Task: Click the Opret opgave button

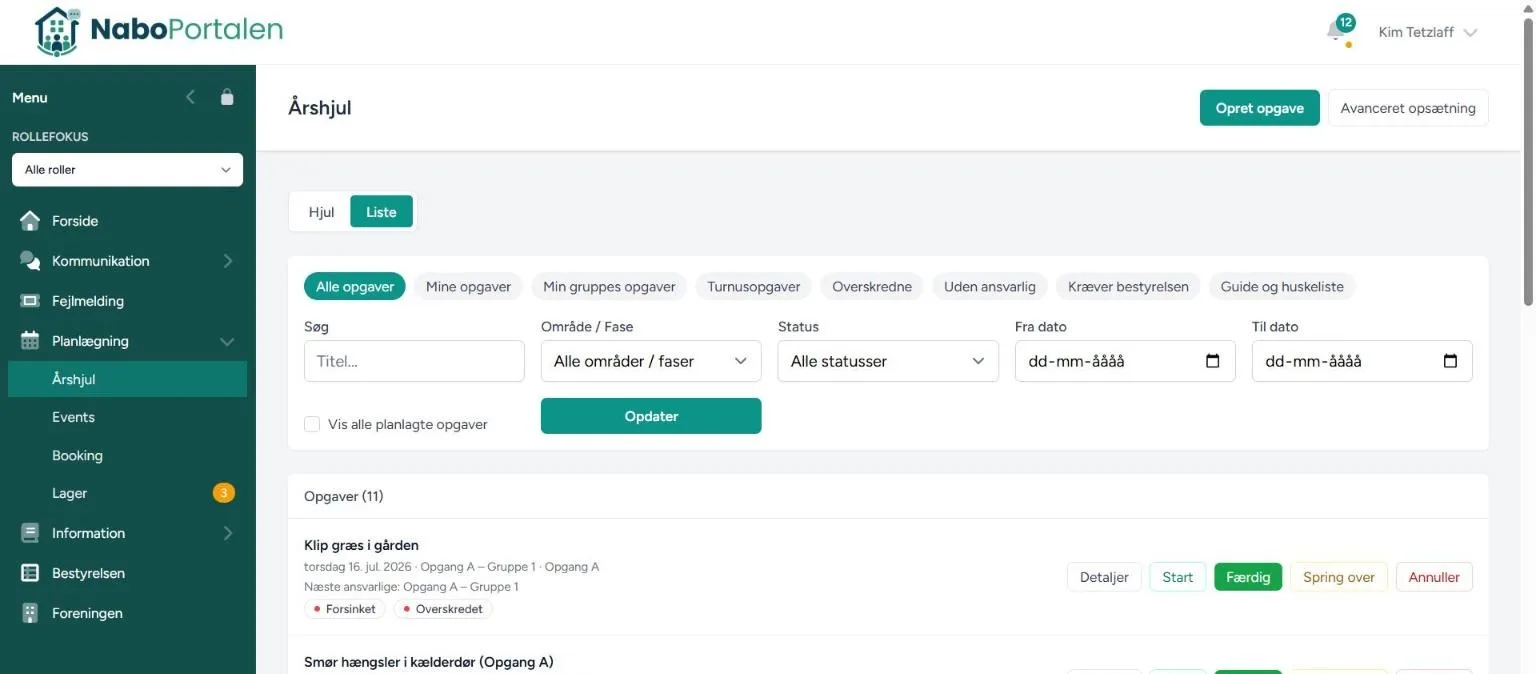Action: 1260,108
